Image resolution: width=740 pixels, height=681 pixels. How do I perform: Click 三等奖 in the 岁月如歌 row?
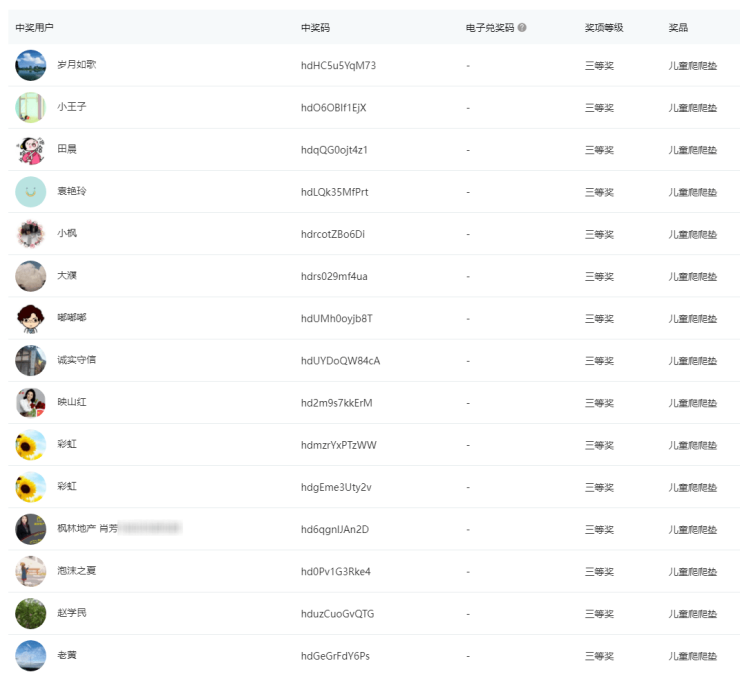pyautogui.click(x=599, y=66)
